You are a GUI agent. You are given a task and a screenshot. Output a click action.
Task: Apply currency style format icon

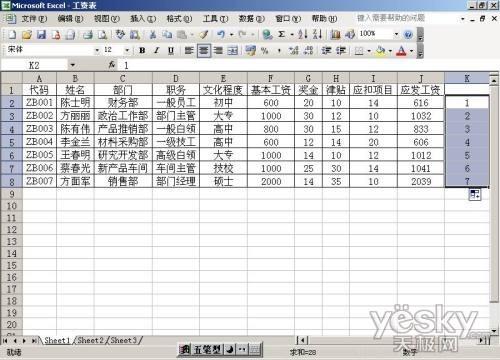(250, 51)
